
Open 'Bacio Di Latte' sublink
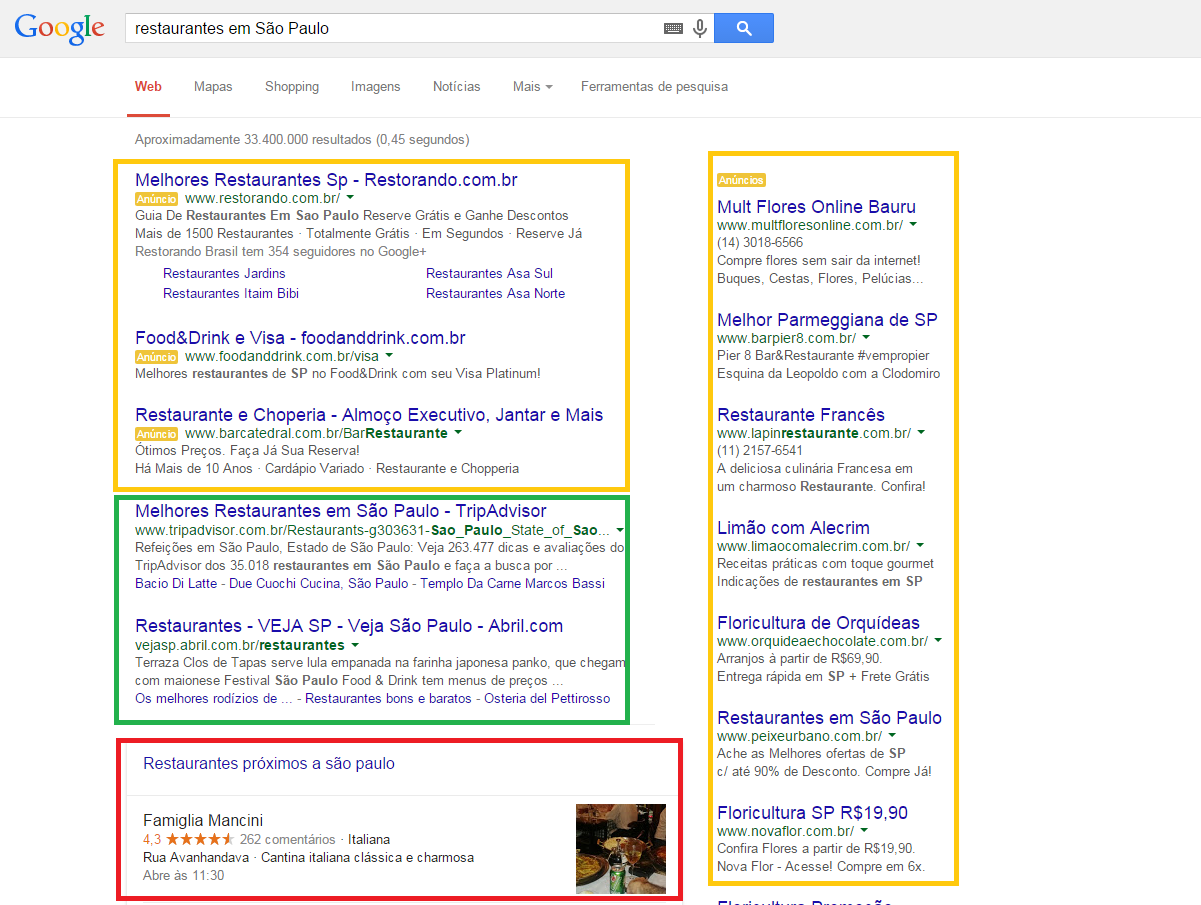click(x=177, y=583)
